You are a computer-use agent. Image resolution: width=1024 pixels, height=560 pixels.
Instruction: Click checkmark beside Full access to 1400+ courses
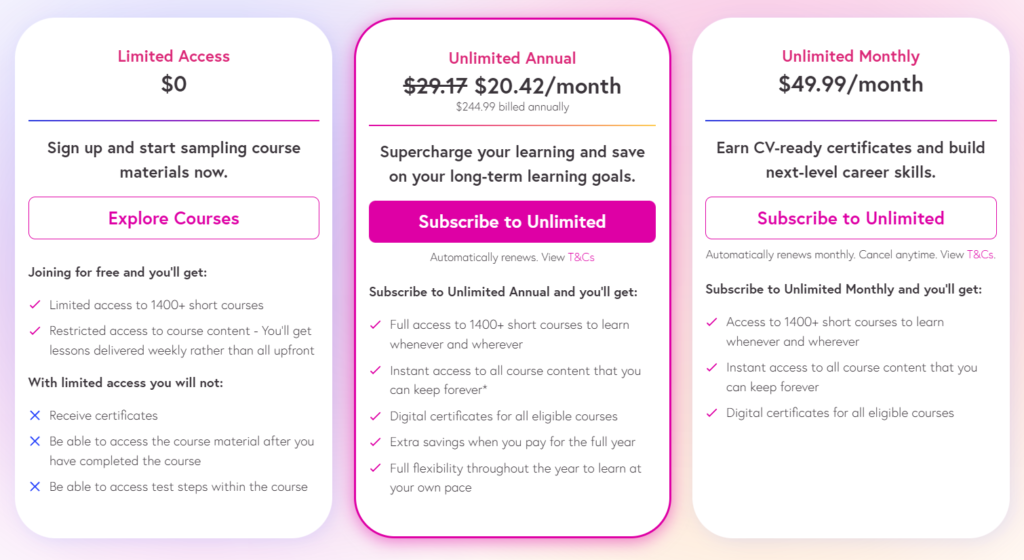coord(376,325)
